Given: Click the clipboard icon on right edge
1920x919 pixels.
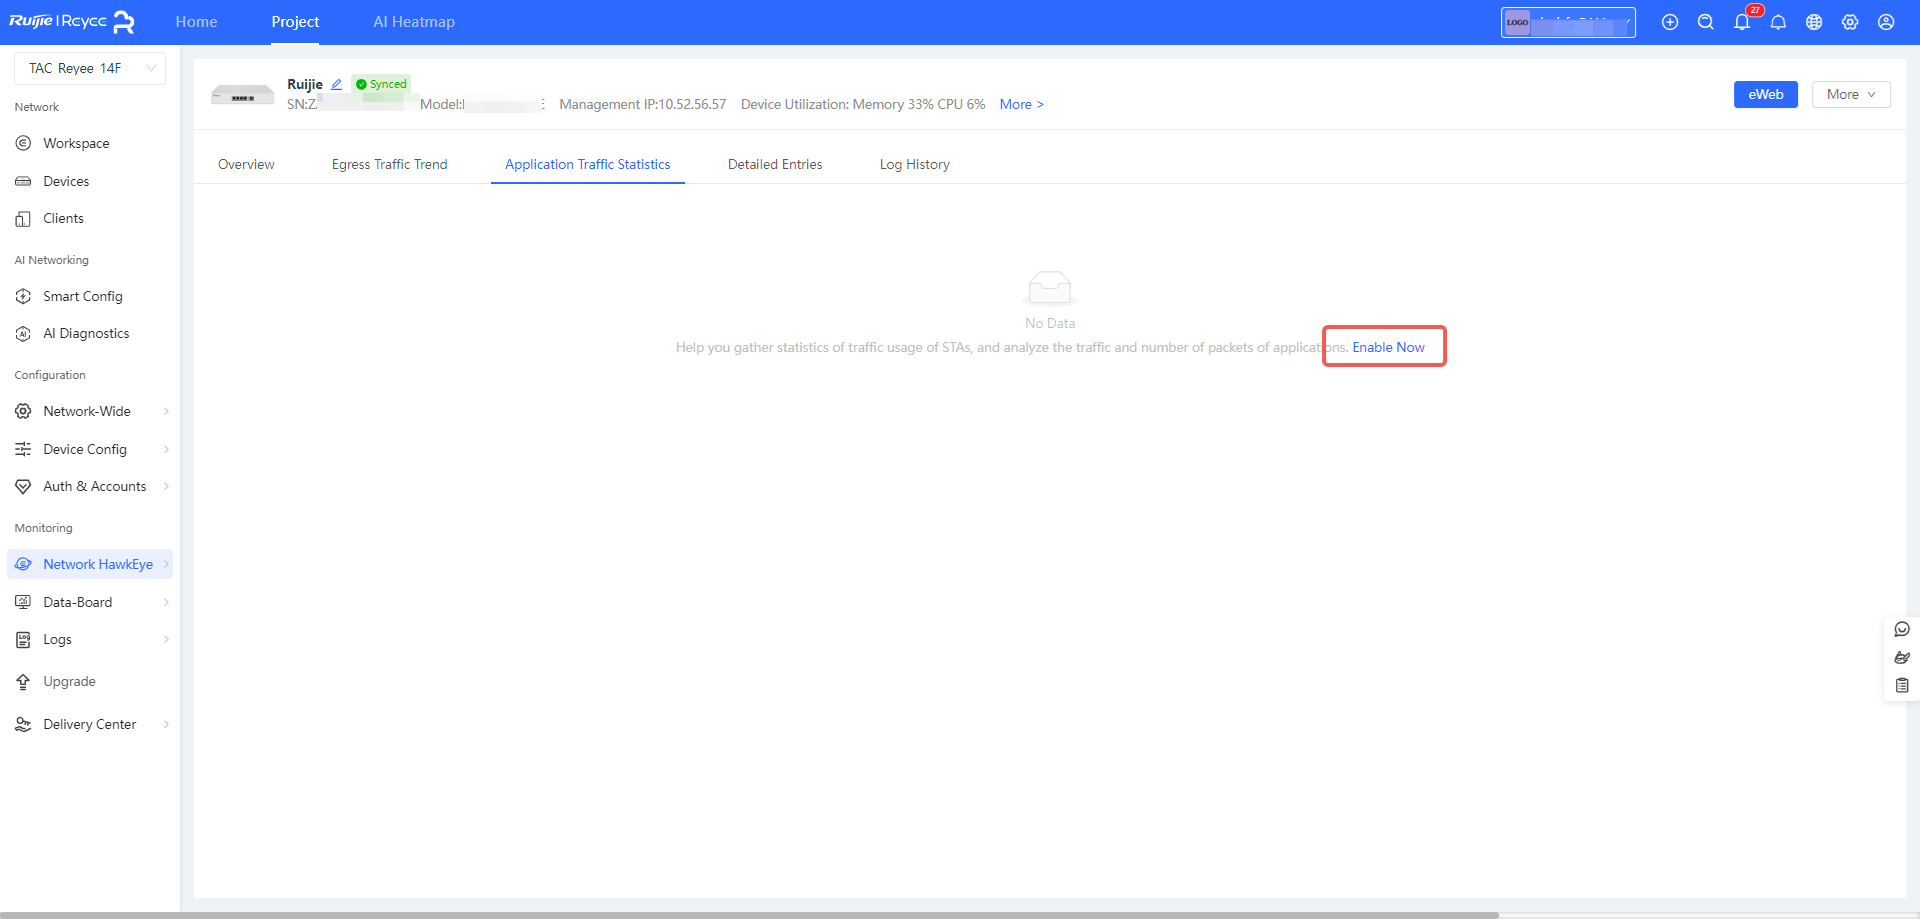Looking at the screenshot, I should tap(1902, 685).
